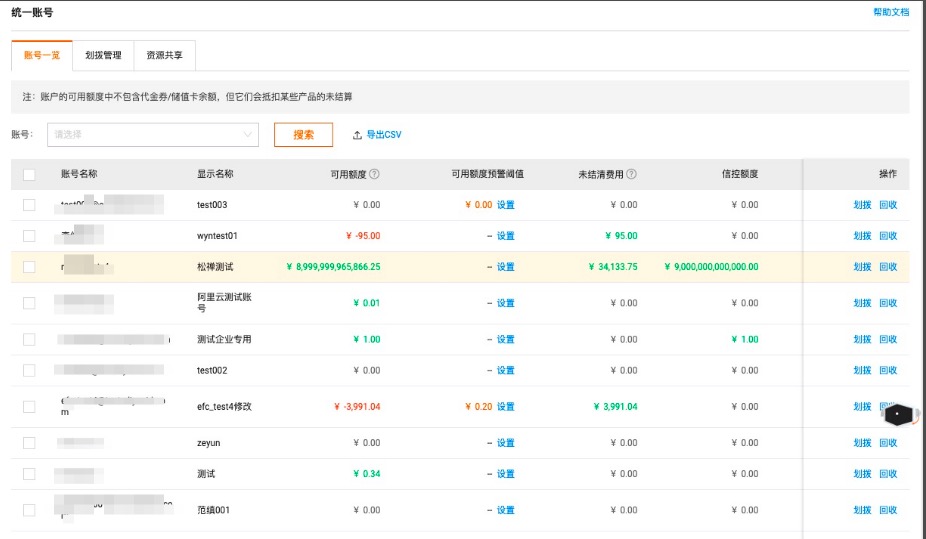Click 设置 in the wyntest01 row
Image resolution: width=926 pixels, height=539 pixels.
[x=506, y=236]
